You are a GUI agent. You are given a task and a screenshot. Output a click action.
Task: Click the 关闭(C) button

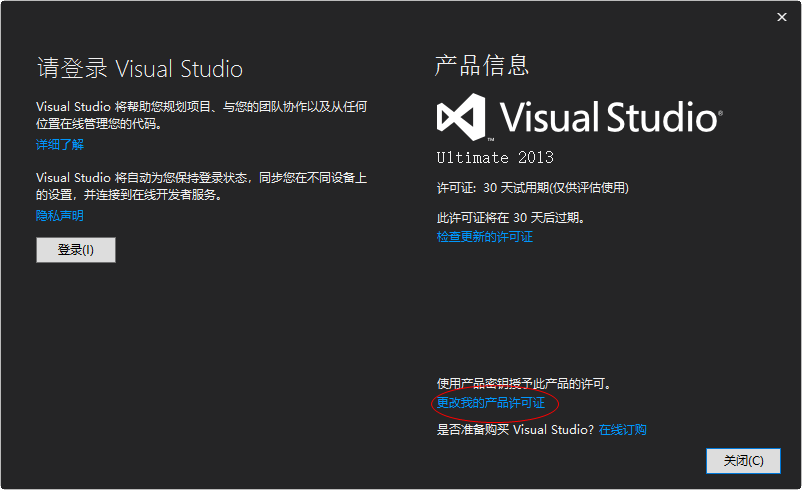(x=743, y=460)
